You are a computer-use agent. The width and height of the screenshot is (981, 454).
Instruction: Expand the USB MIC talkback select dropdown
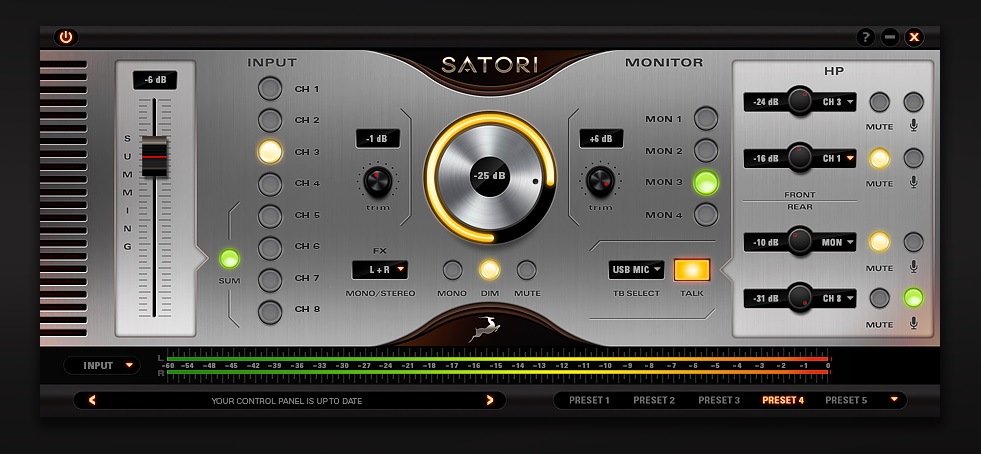pyautogui.click(x=637, y=269)
